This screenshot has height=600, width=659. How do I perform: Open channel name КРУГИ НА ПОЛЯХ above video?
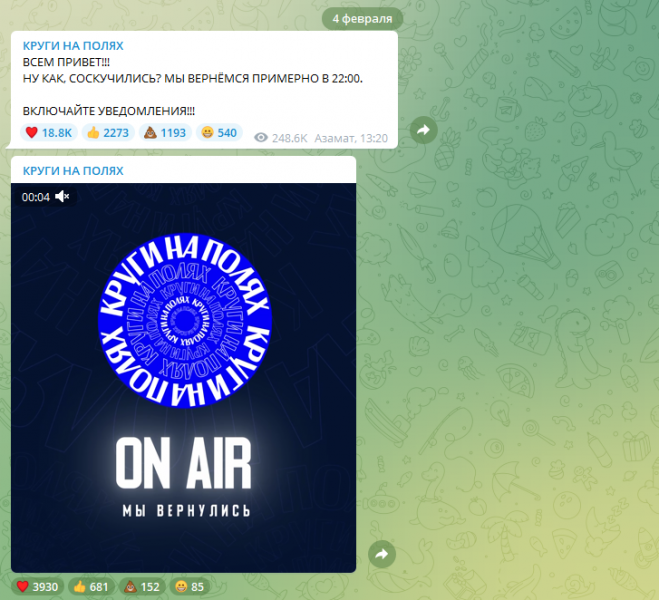click(73, 171)
